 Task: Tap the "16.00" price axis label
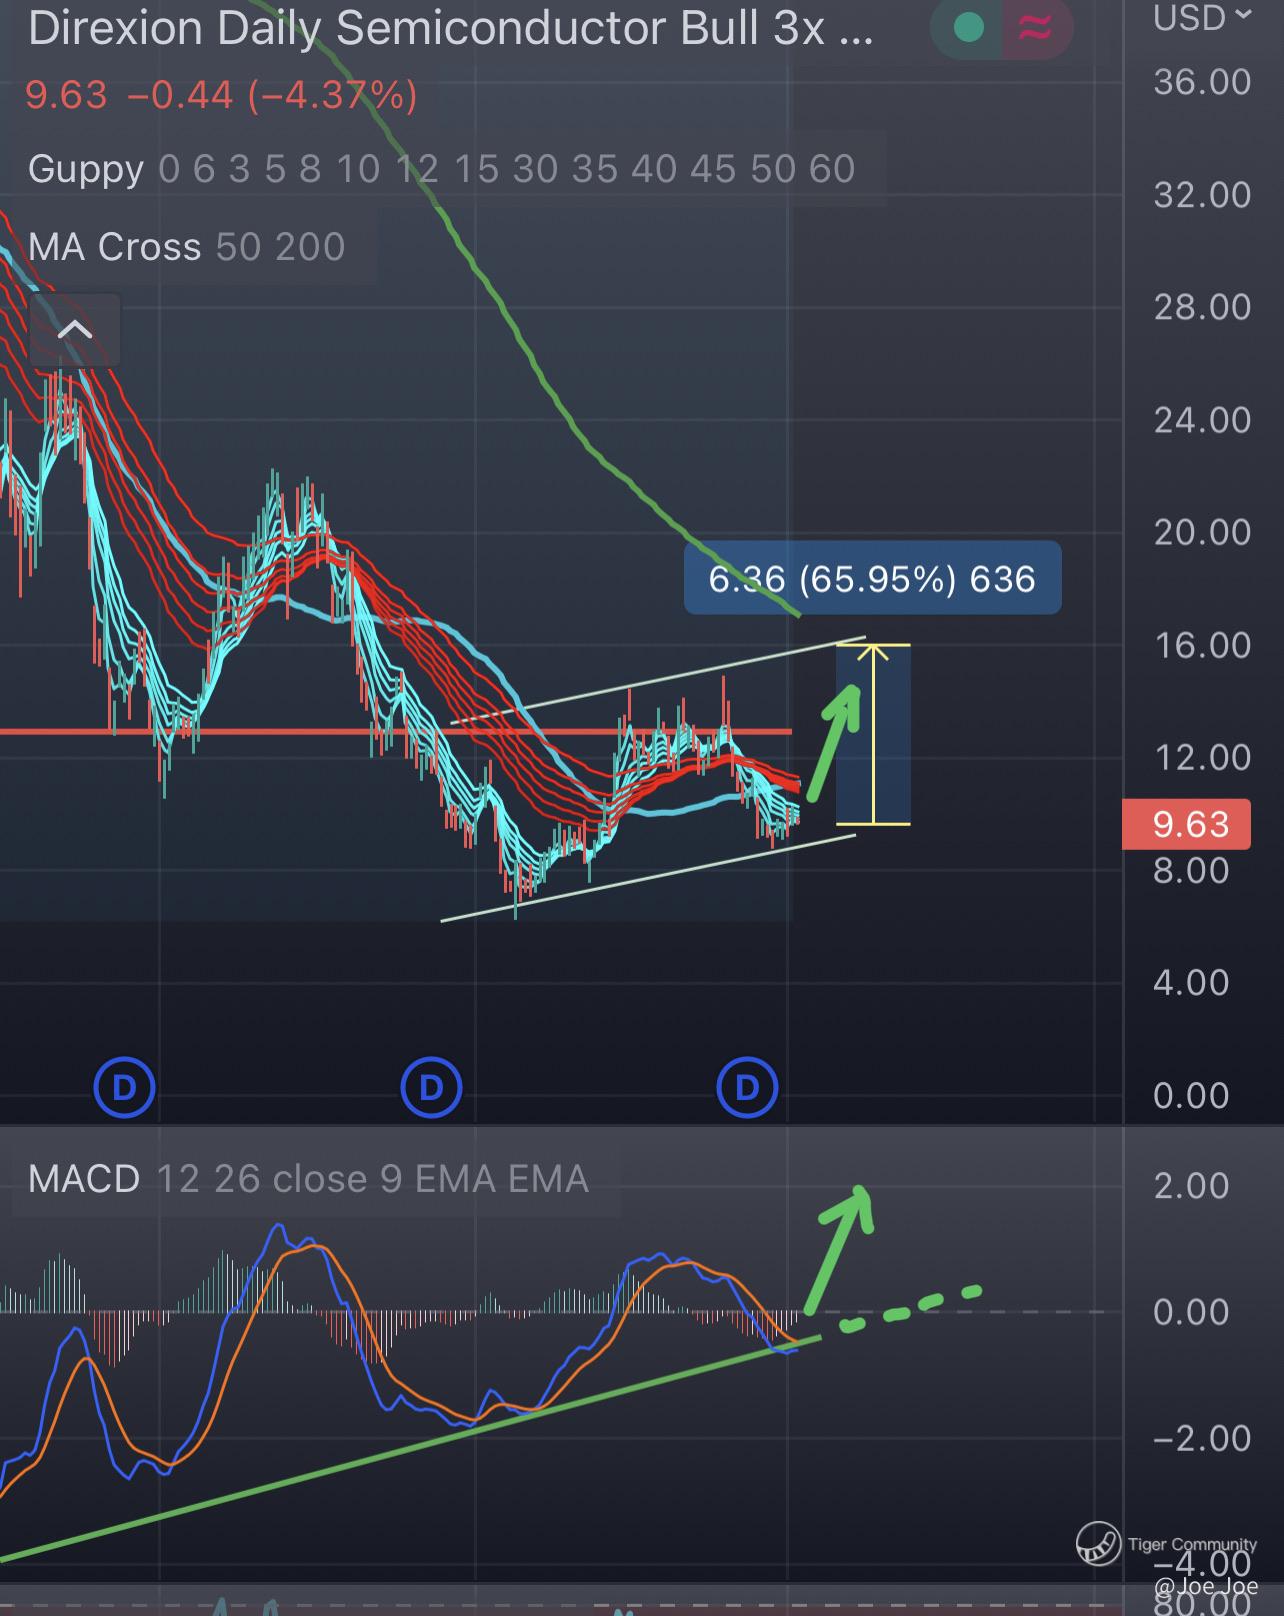click(x=1202, y=645)
